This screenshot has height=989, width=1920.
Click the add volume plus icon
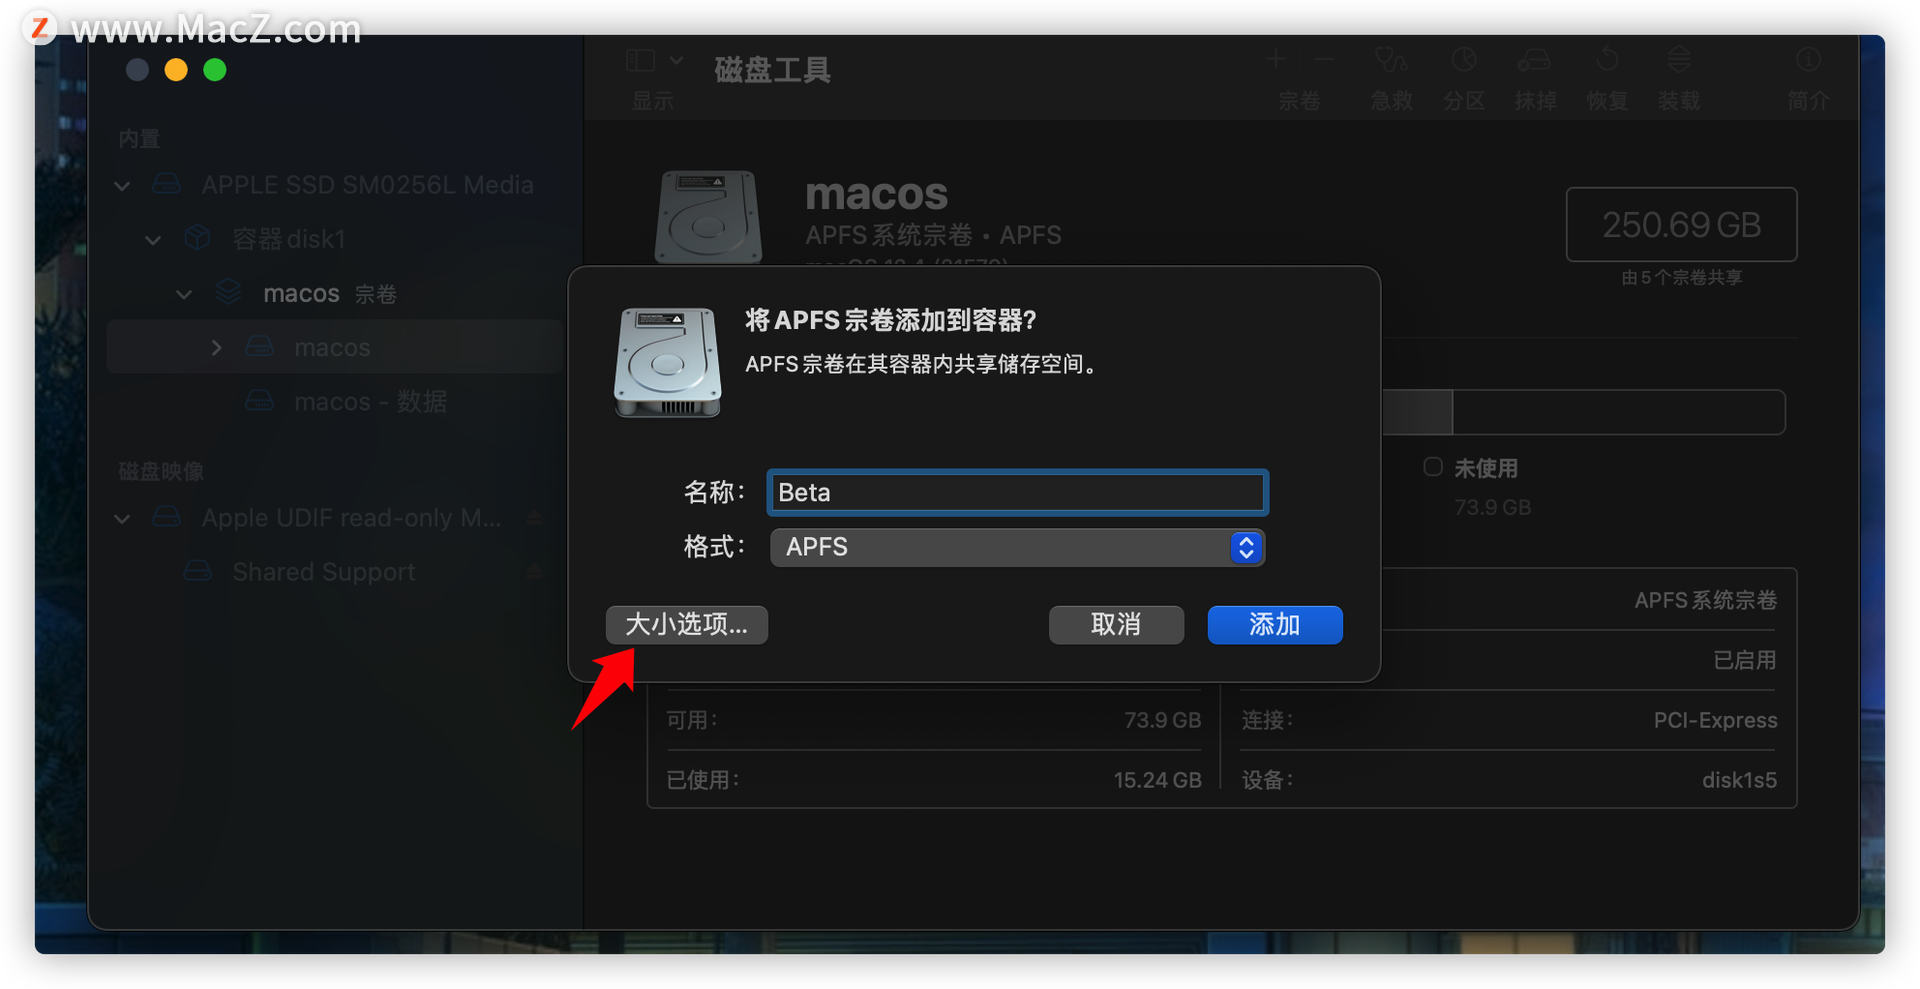[x=1275, y=60]
